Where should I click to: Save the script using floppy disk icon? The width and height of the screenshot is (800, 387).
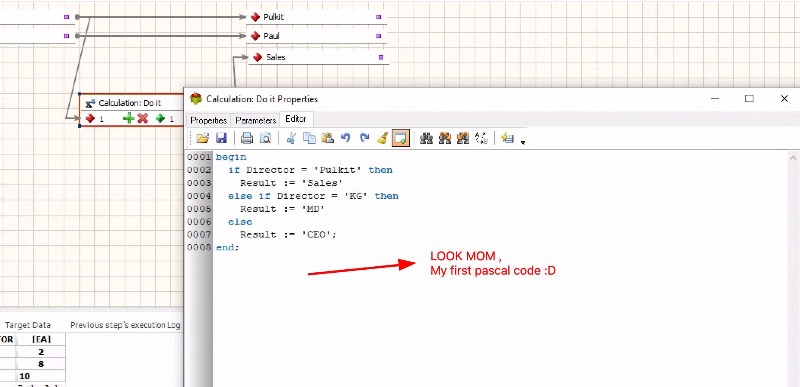221,138
